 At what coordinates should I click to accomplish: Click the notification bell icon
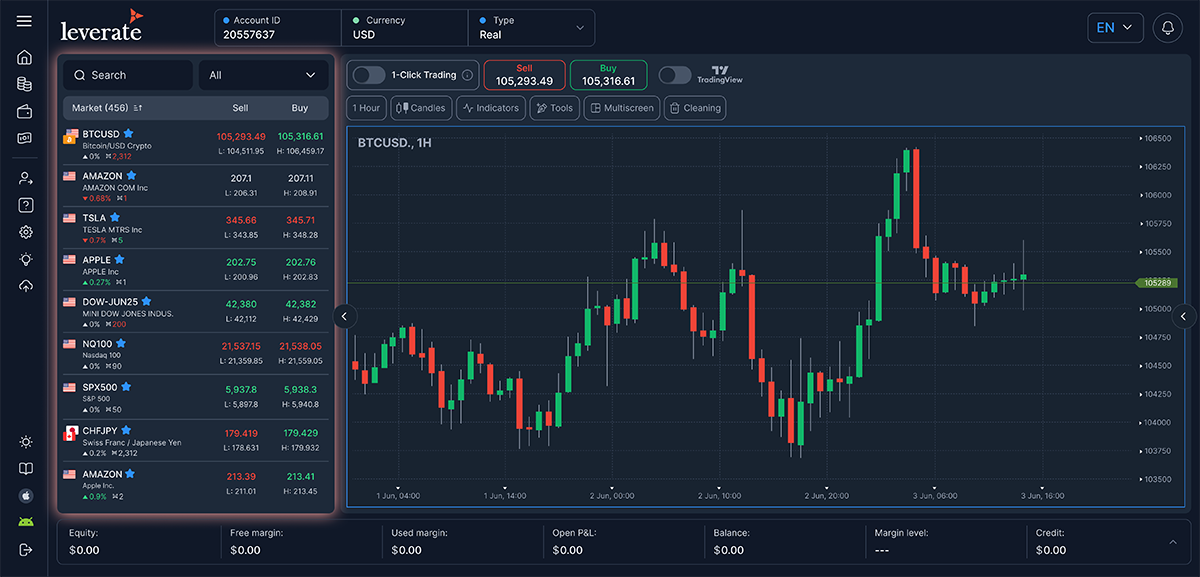click(1167, 28)
